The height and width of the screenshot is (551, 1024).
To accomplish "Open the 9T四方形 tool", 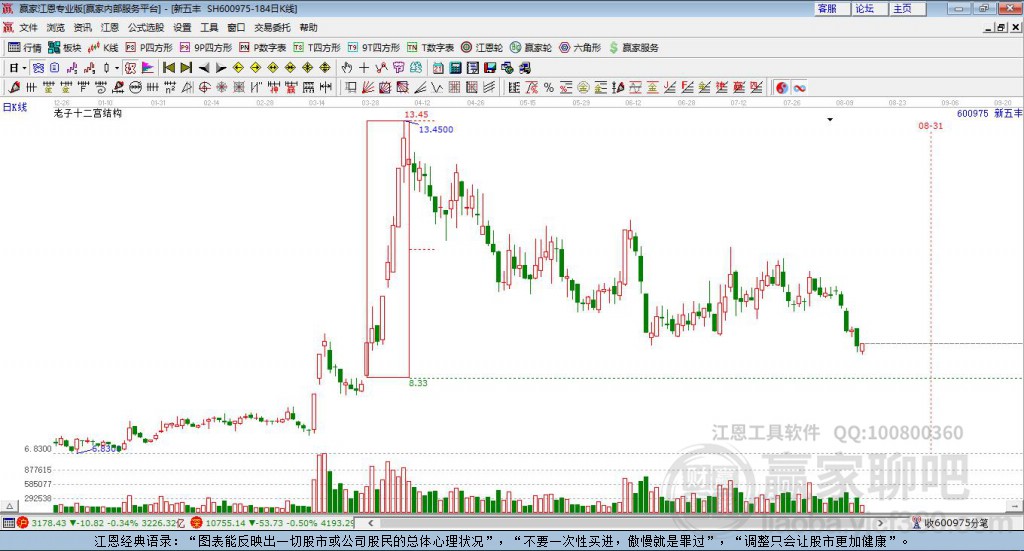I will coord(374,48).
